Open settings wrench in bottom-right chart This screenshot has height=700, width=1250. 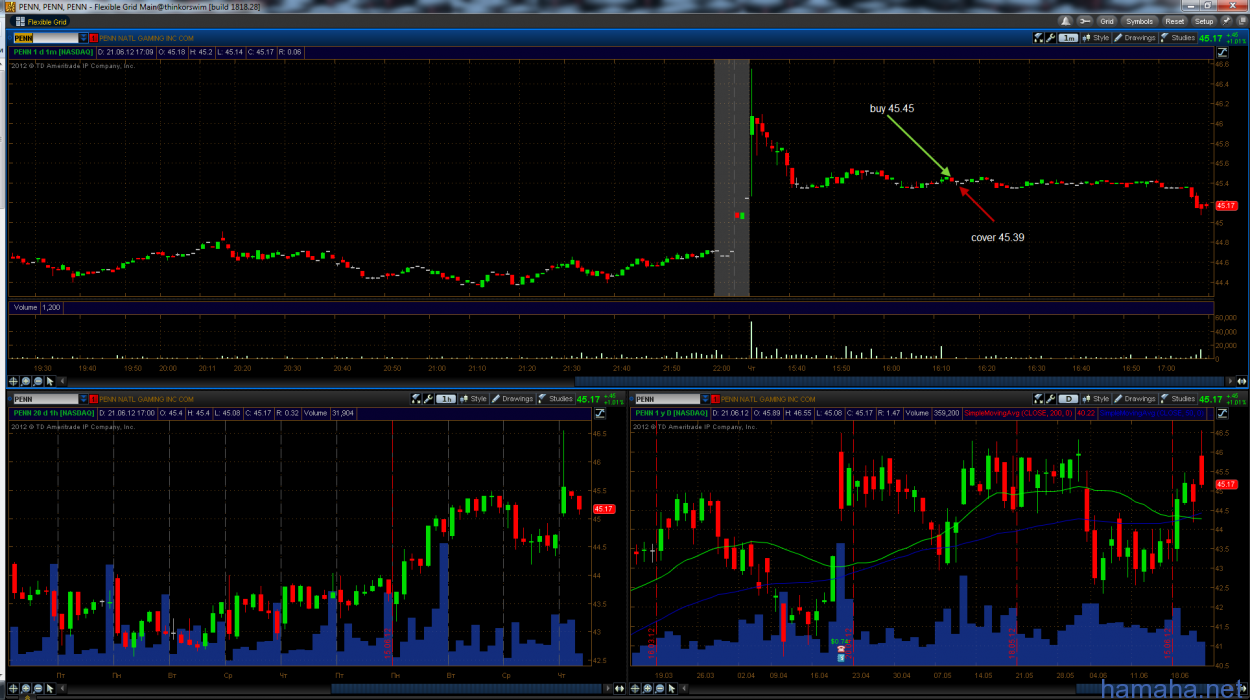click(x=1050, y=398)
